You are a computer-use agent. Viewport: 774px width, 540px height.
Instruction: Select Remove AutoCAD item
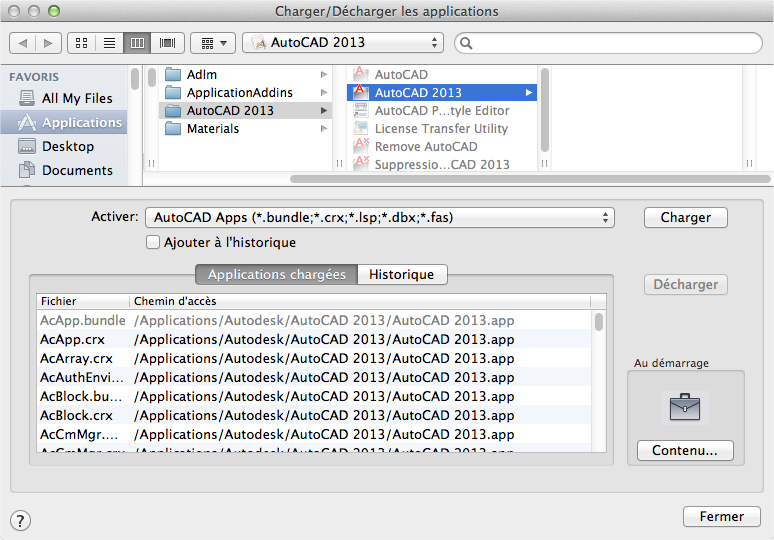coord(442,147)
